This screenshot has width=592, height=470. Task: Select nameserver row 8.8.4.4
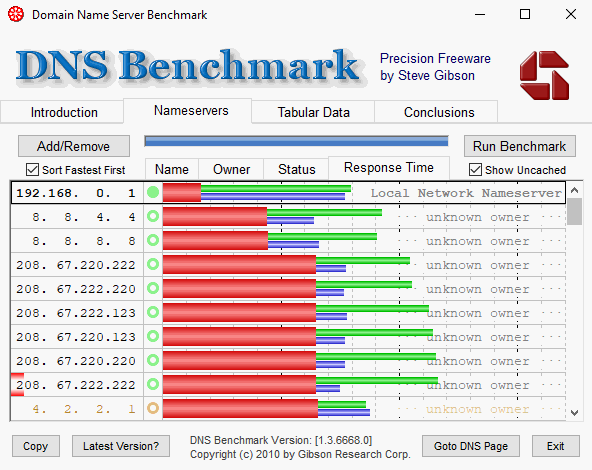pos(288,216)
